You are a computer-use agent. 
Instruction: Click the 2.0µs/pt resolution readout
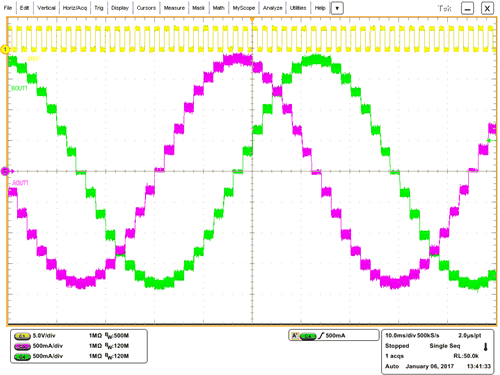[x=469, y=335]
